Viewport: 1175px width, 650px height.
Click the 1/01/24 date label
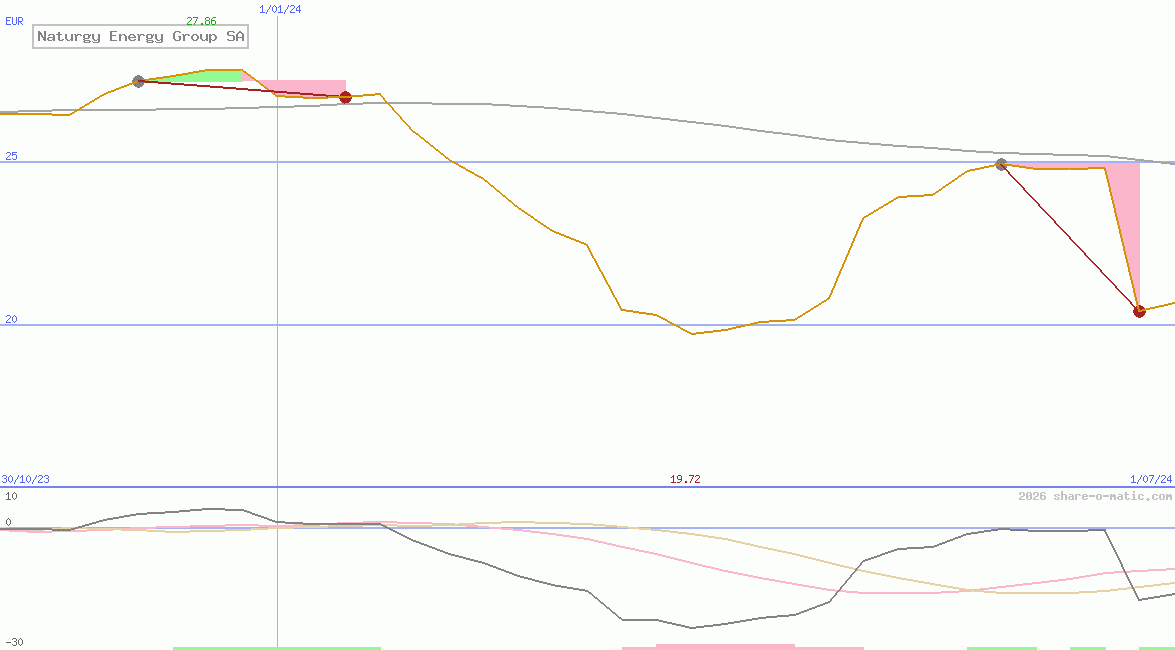click(280, 9)
